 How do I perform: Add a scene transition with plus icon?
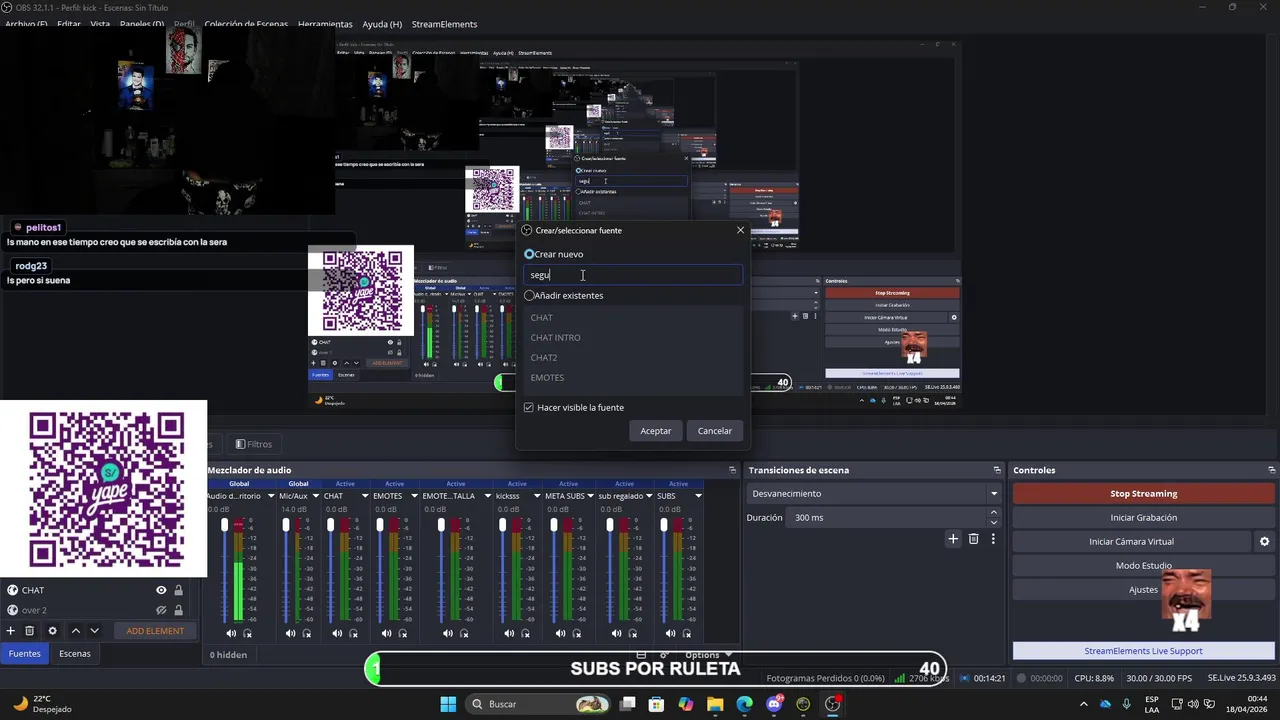[x=953, y=539]
